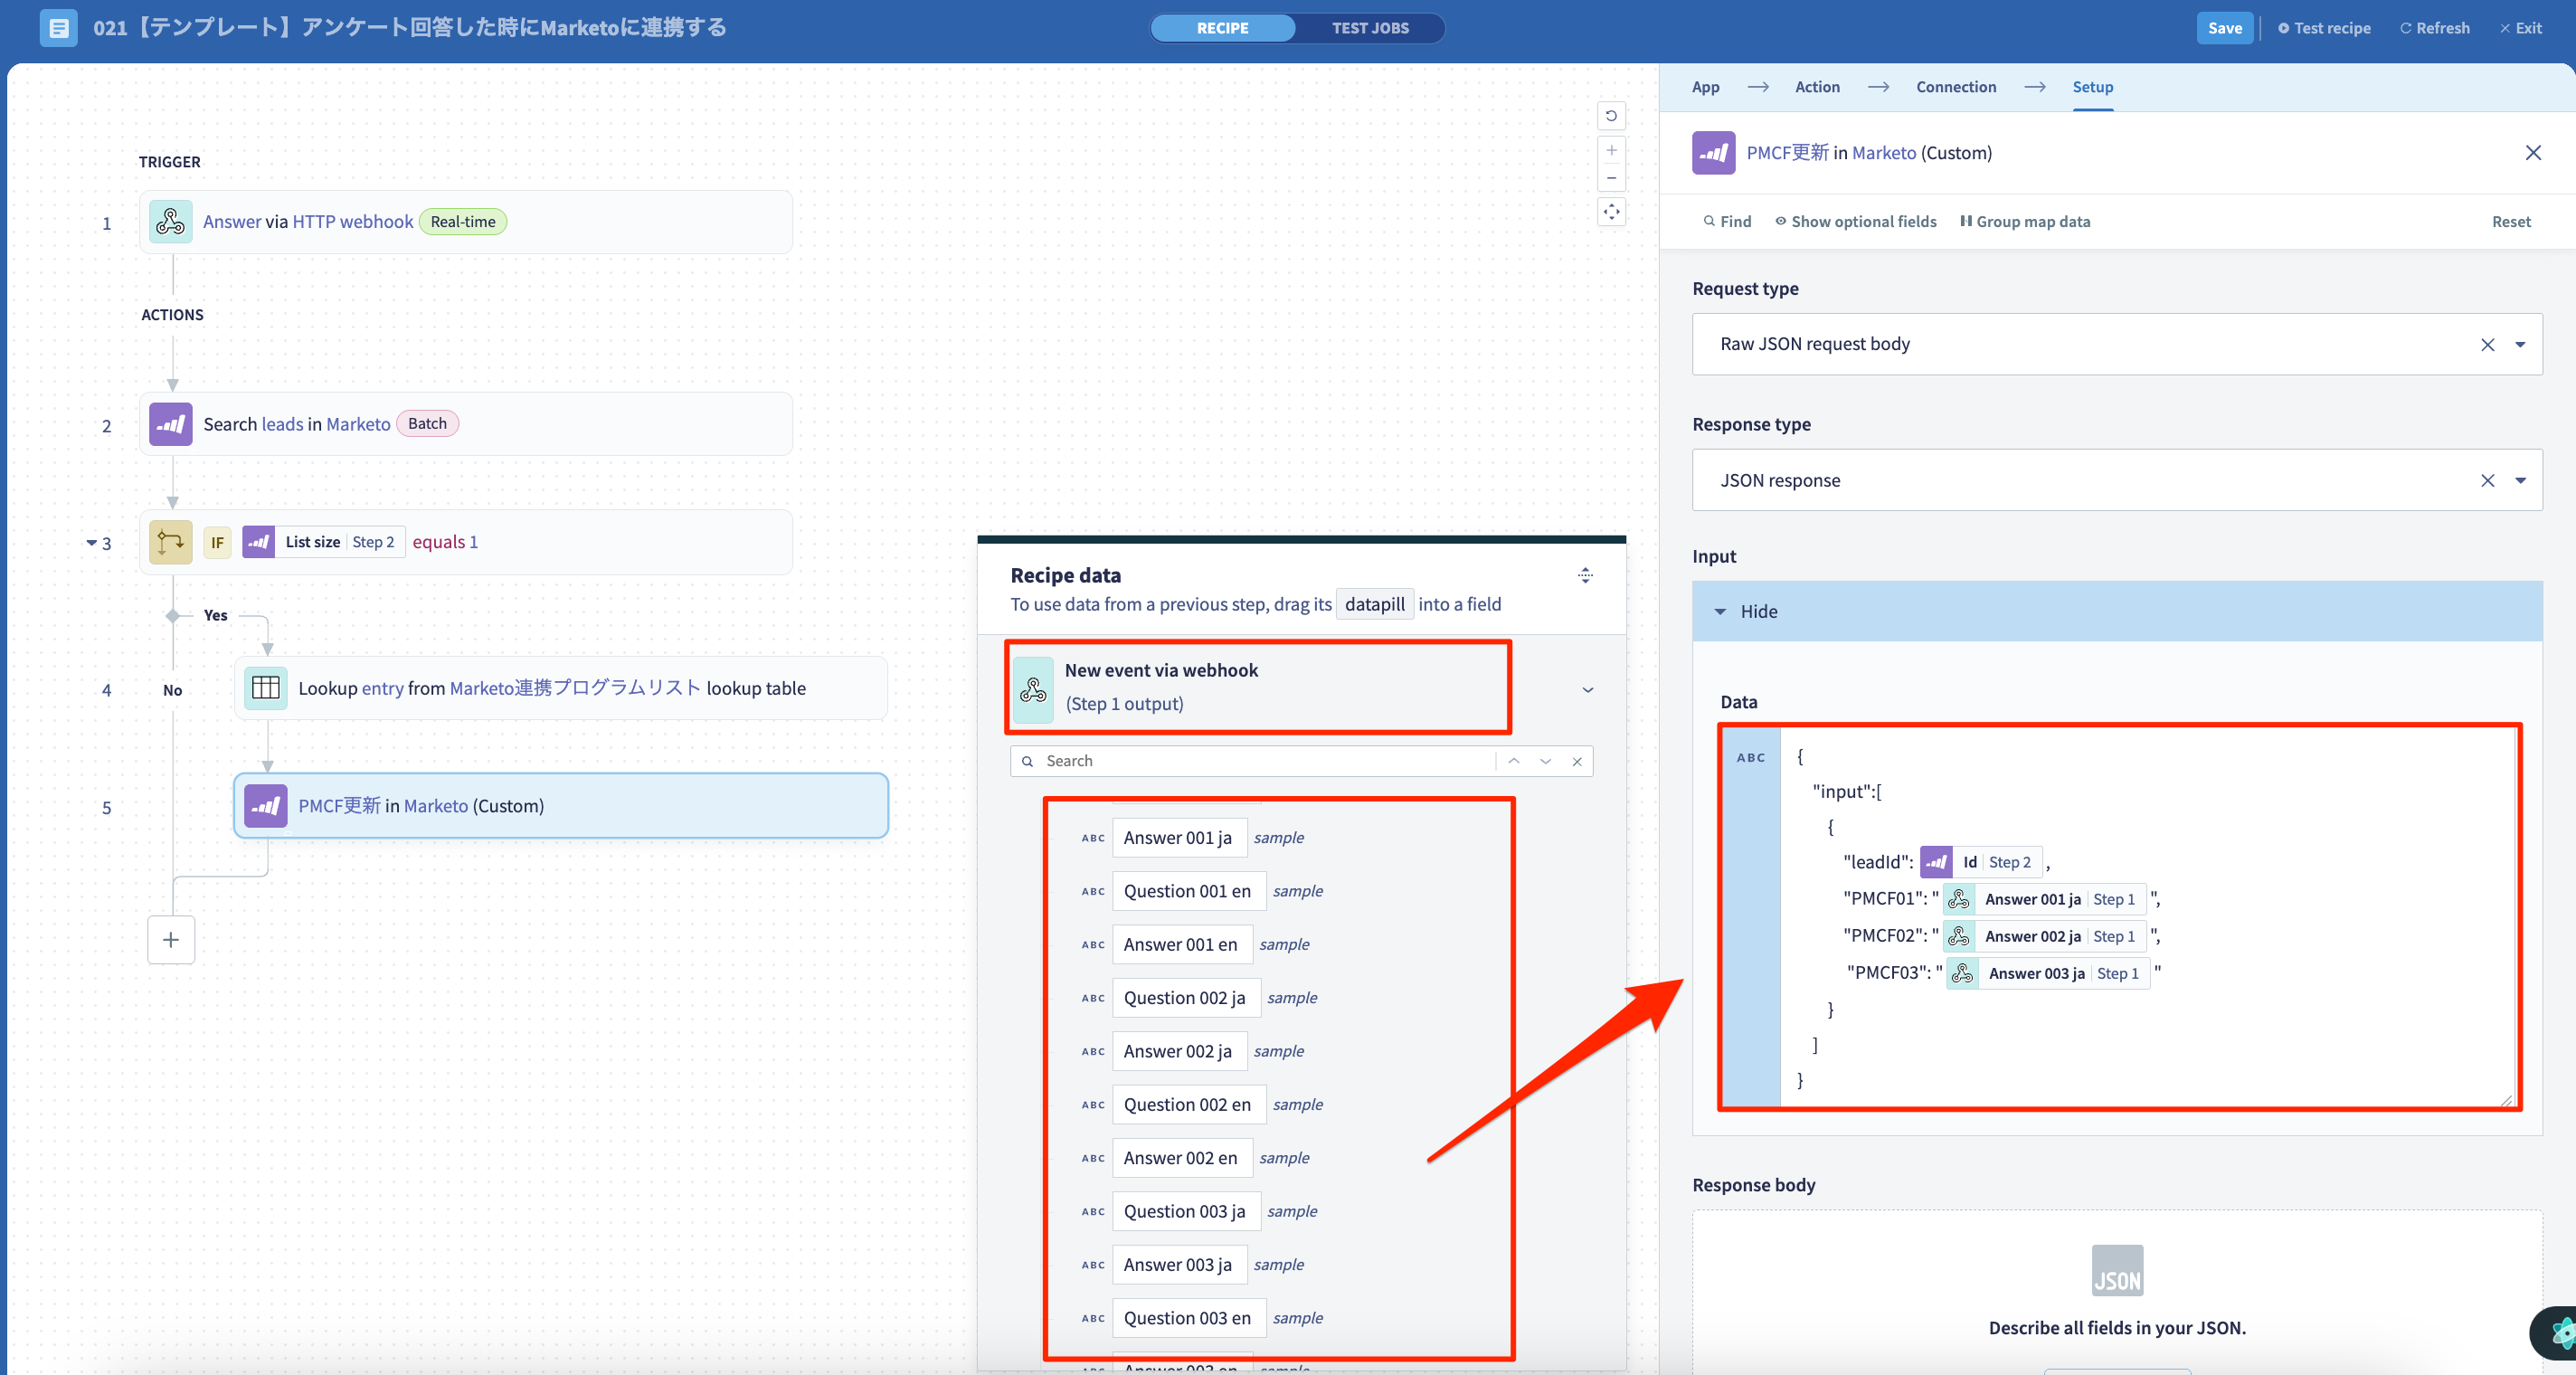Select Answer 002 en datapill
2576x1375 pixels.
[1181, 1158]
